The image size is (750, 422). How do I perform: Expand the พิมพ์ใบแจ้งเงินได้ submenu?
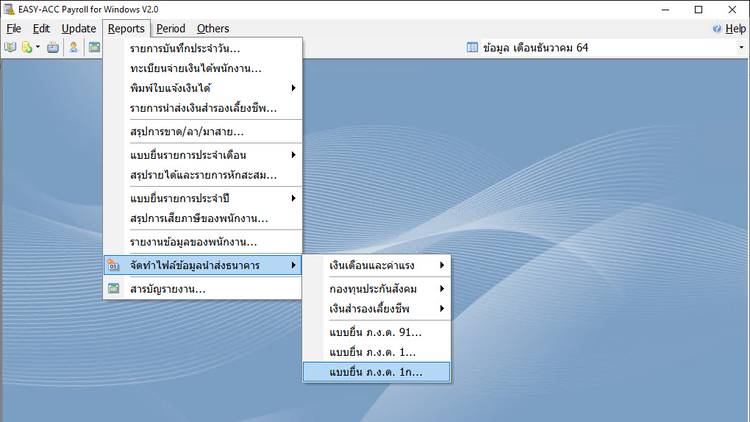tap(203, 88)
